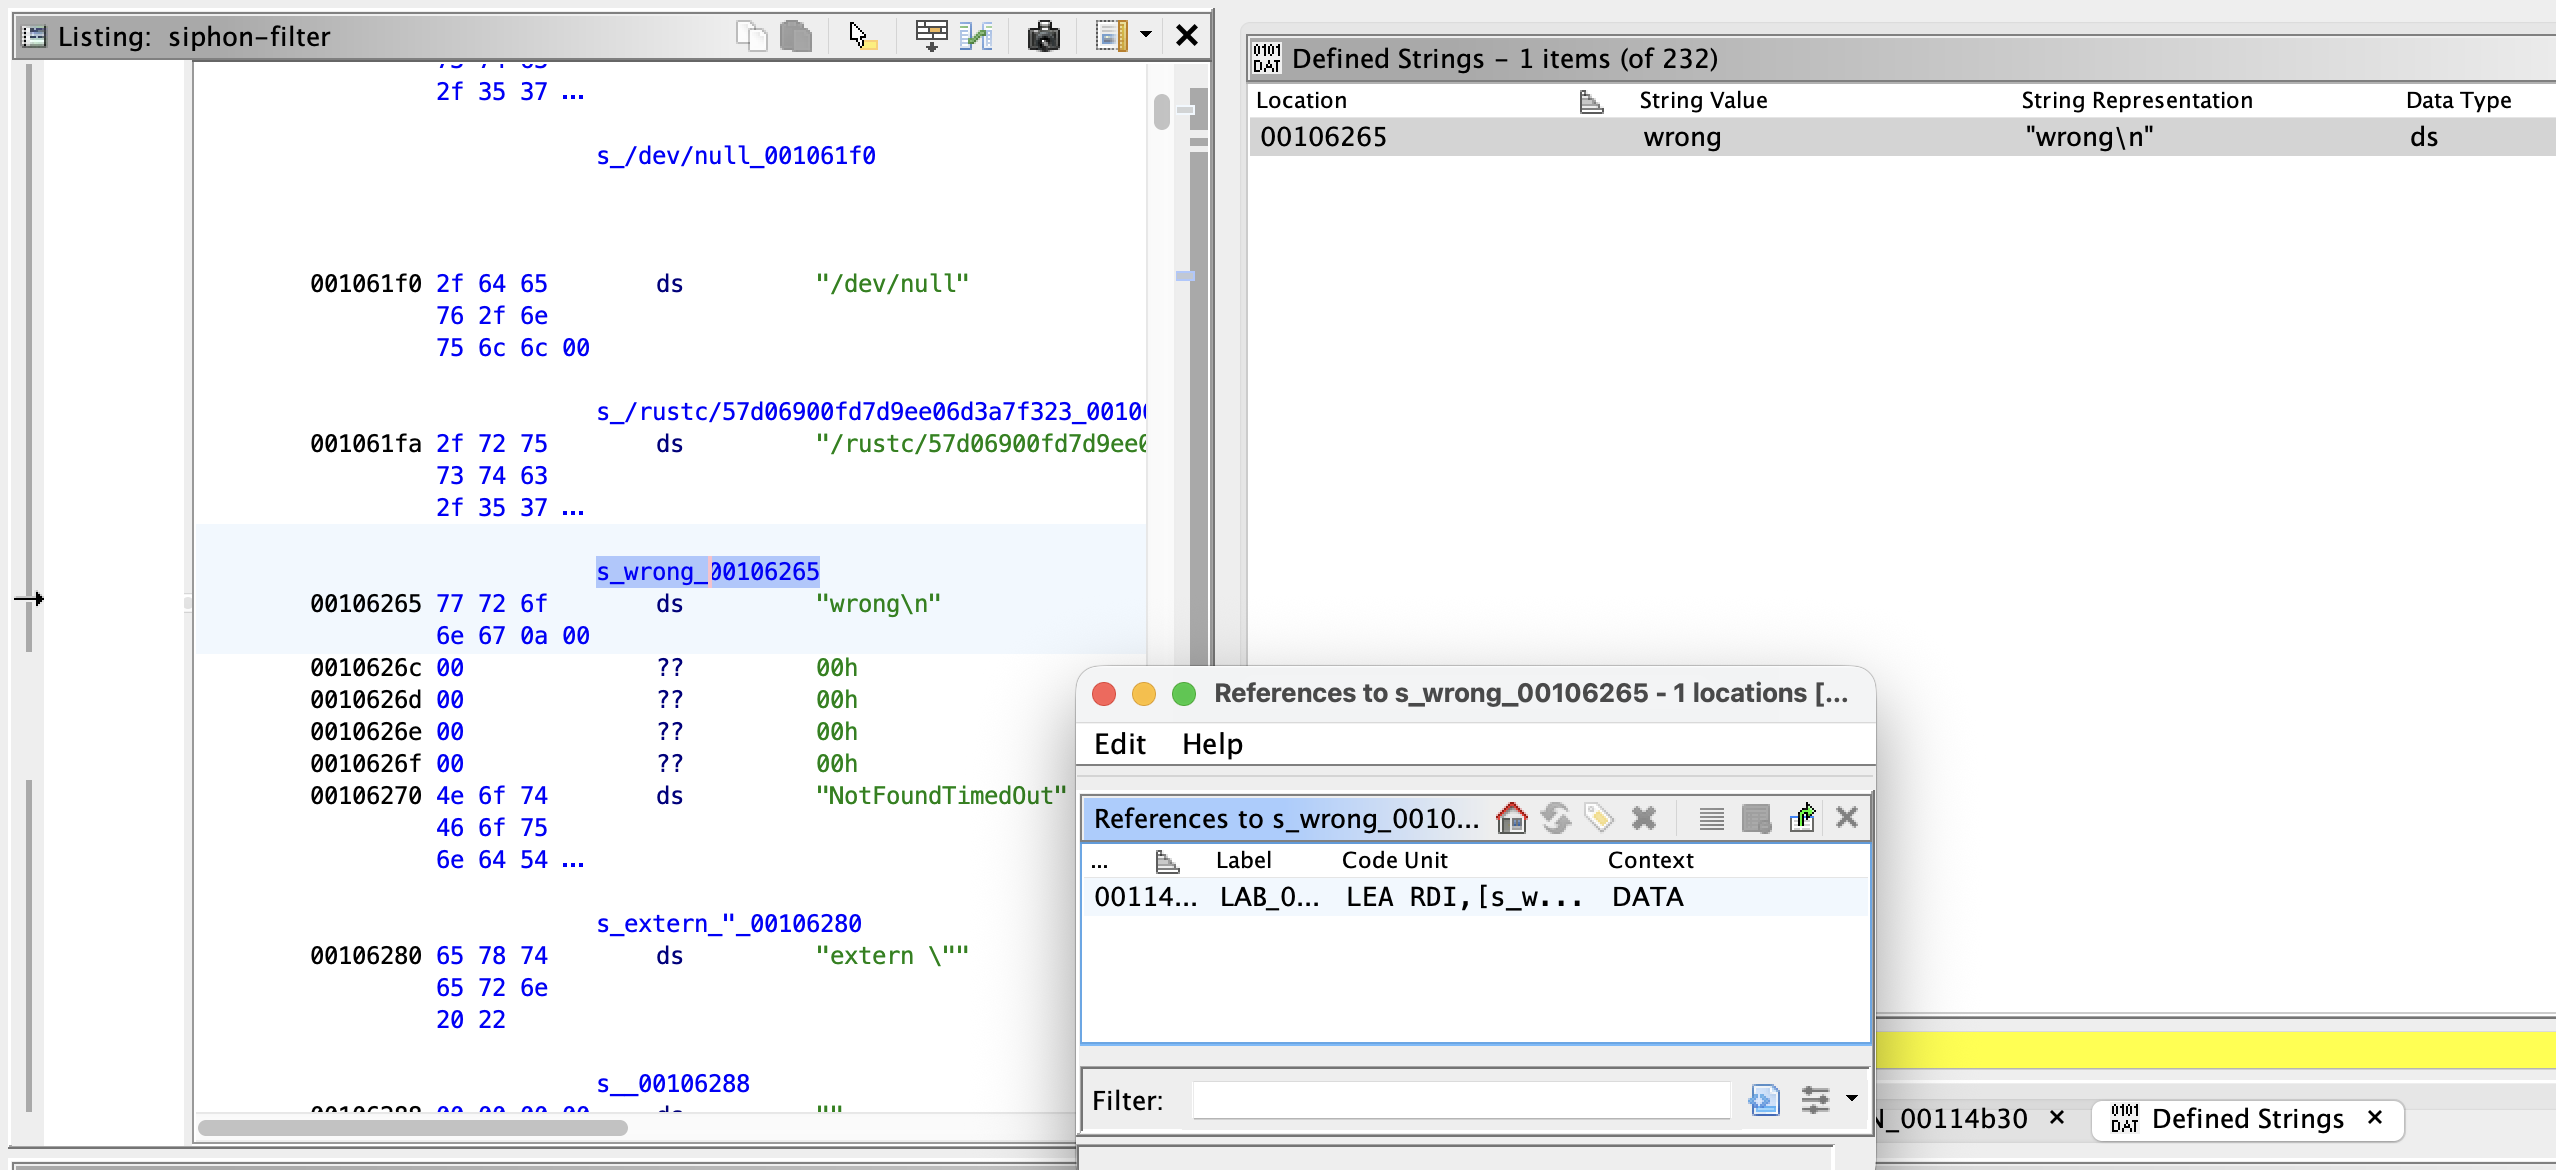
Task: Sort by Location column header
Action: 1301,100
